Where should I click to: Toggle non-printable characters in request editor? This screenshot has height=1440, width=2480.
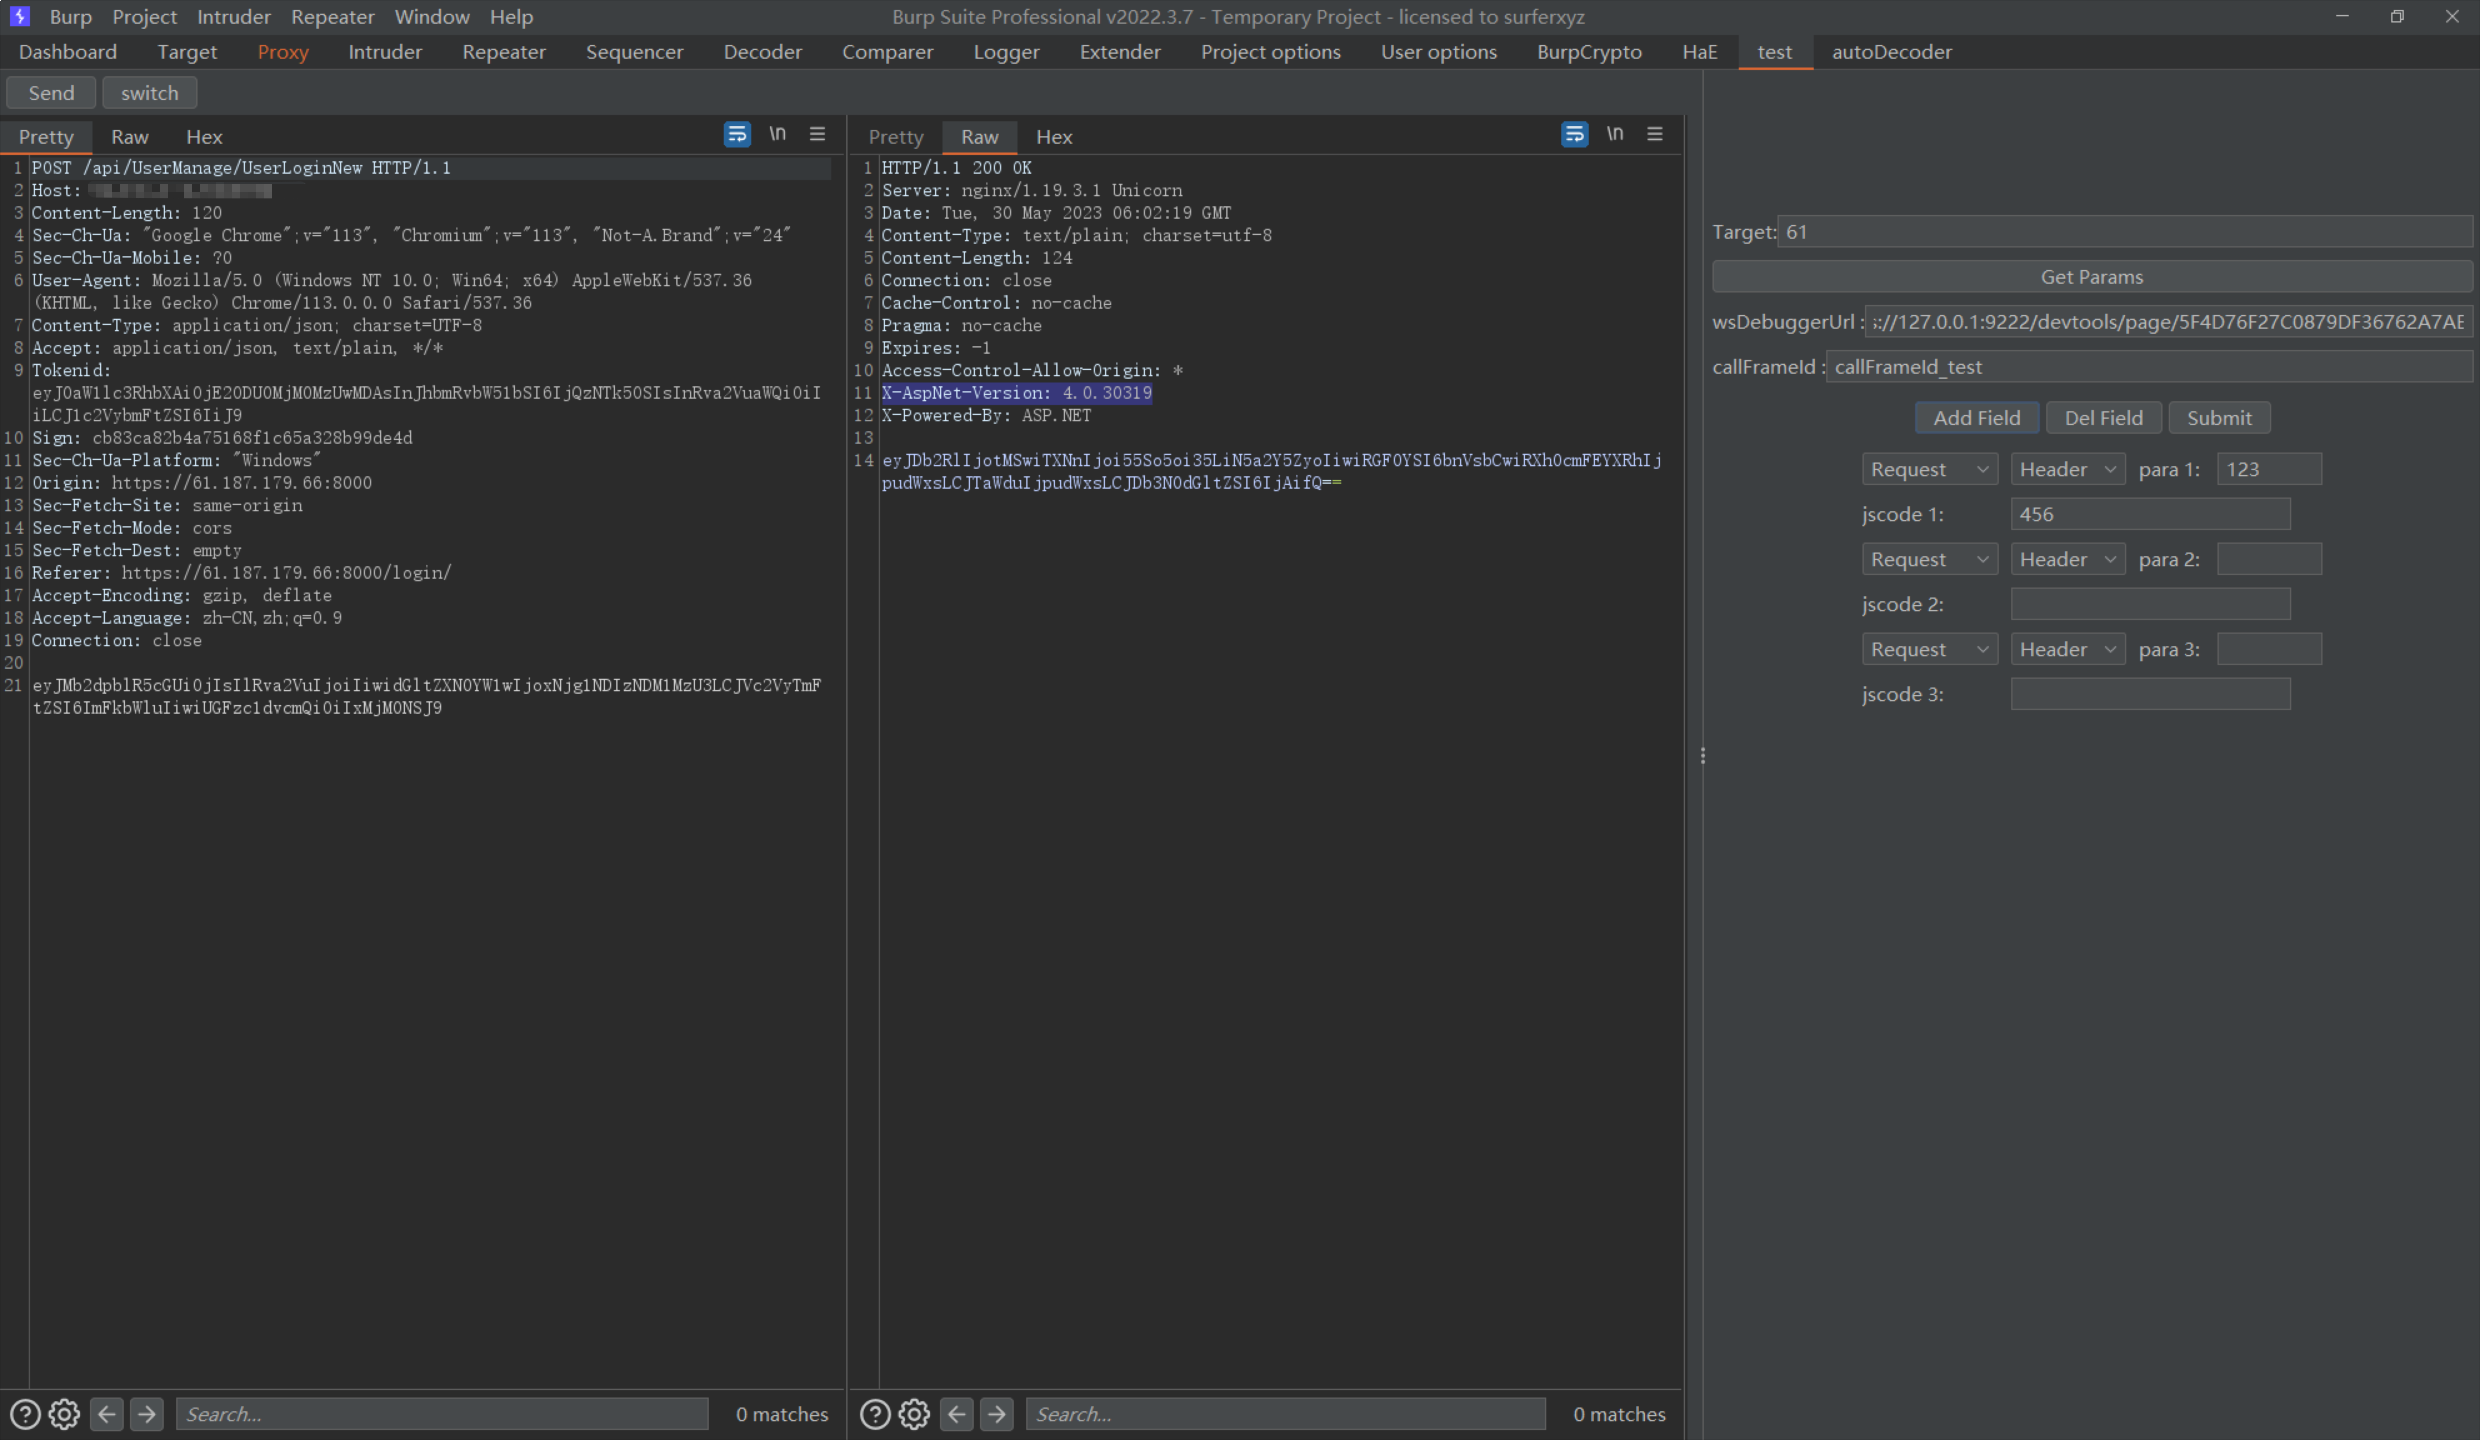point(777,134)
